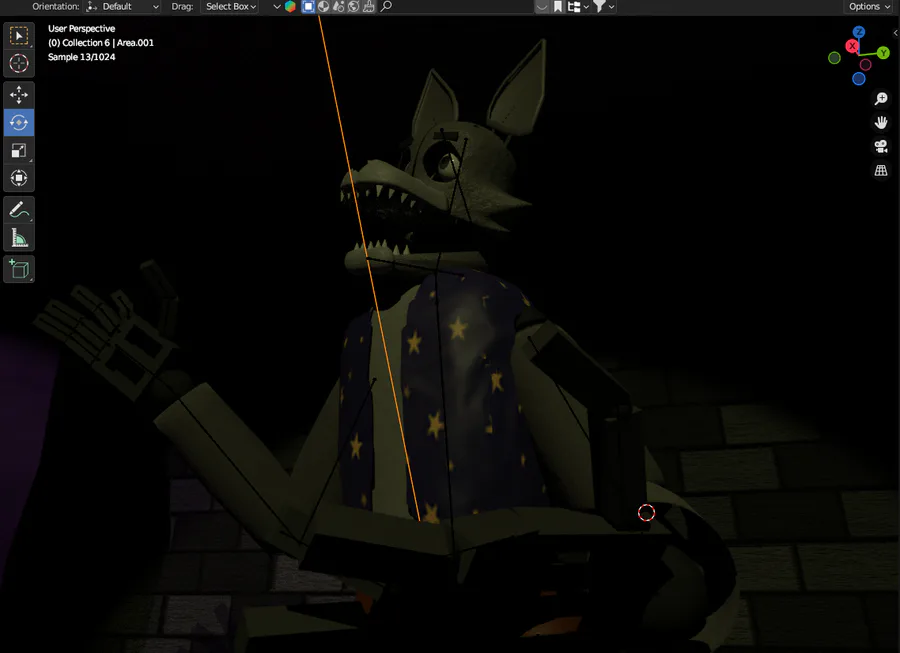Open dropdown arrow left of rainbow cube
Viewport: 900px width, 653px height.
277,7
